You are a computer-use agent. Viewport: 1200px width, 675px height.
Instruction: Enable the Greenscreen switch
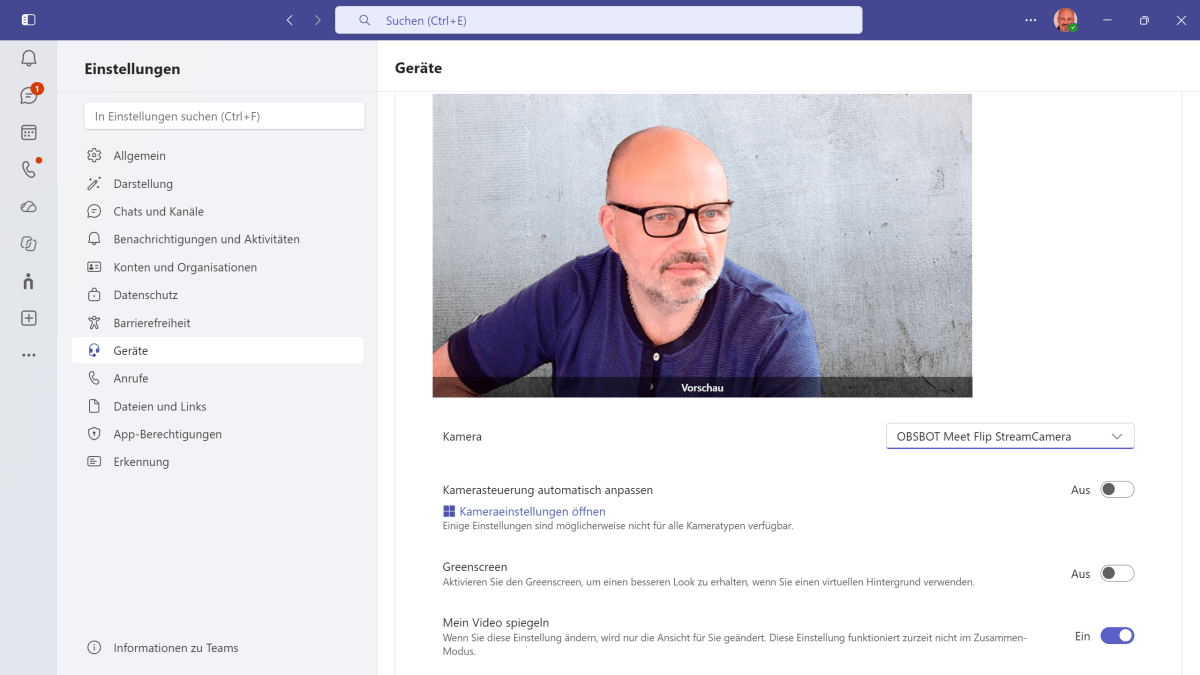coord(1117,574)
